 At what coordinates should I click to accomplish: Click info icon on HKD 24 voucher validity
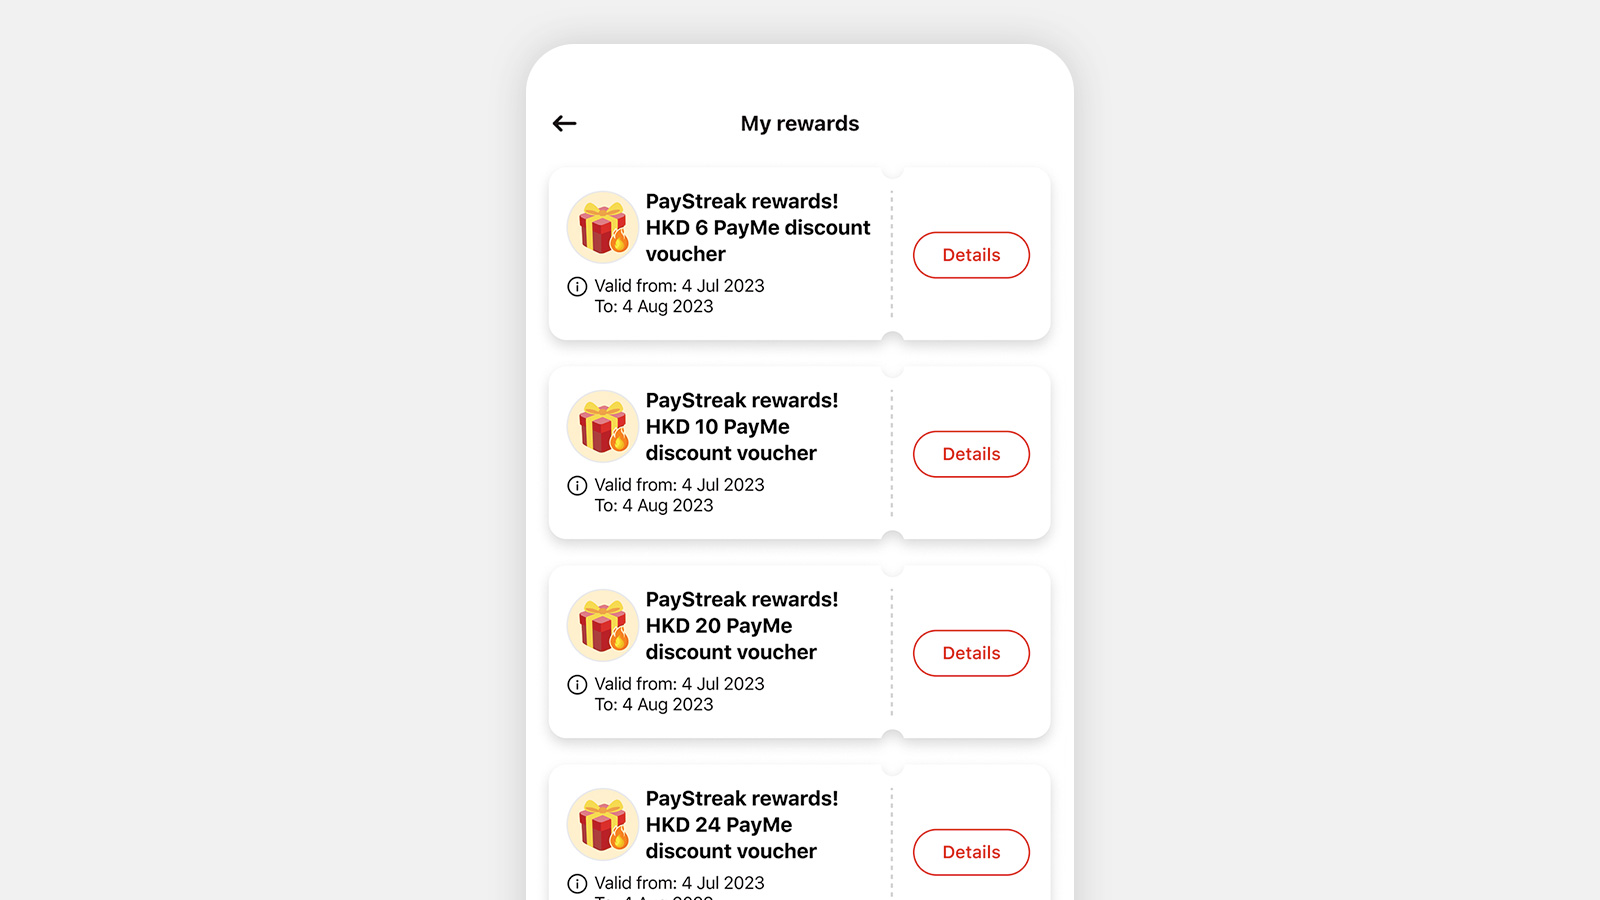(577, 883)
